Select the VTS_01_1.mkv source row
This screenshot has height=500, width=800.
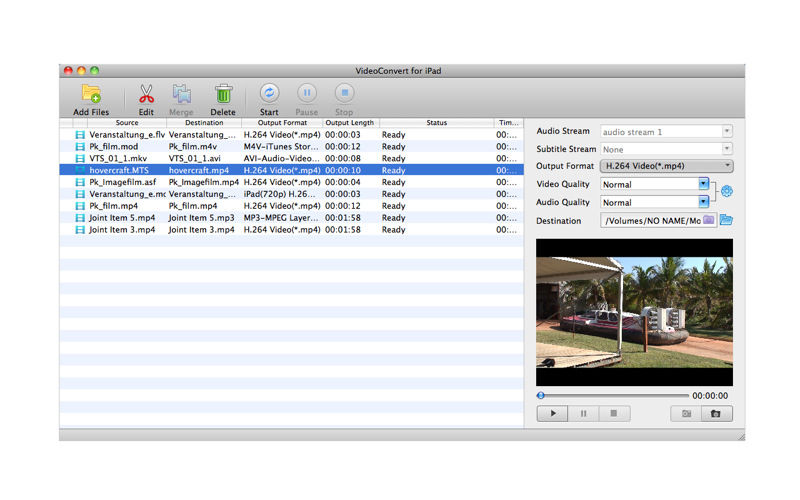(x=118, y=159)
